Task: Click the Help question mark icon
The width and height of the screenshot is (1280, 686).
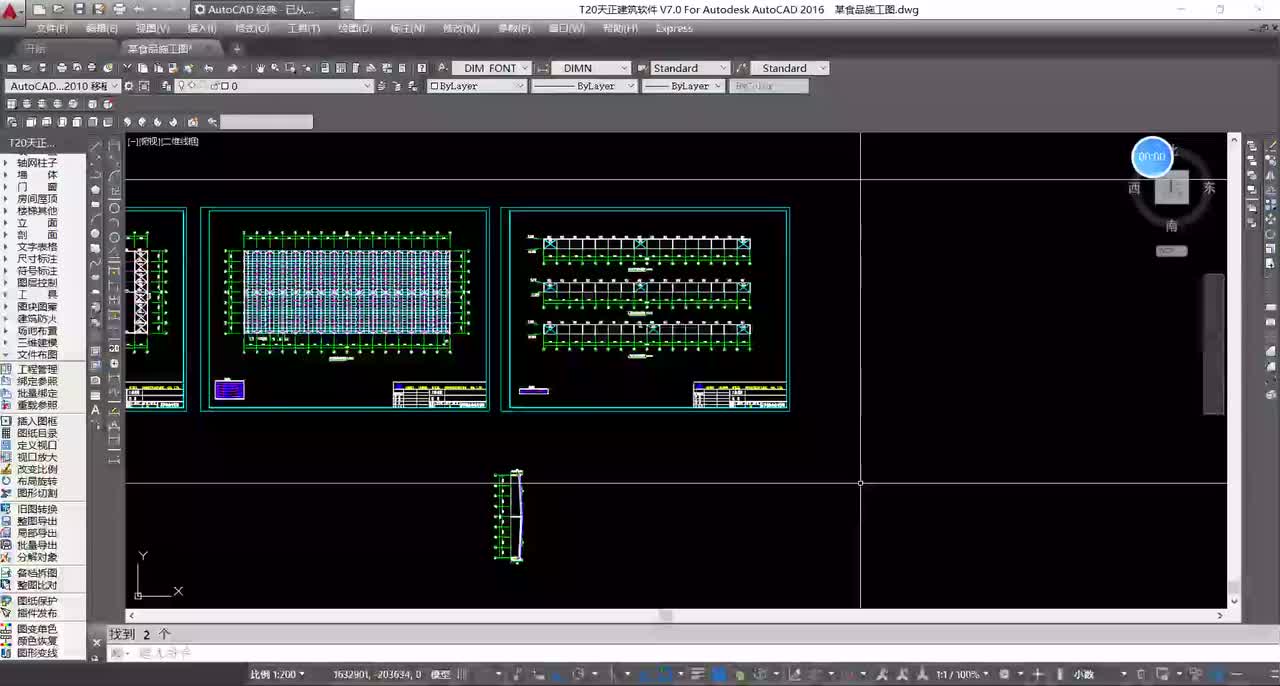Action: tap(421, 68)
